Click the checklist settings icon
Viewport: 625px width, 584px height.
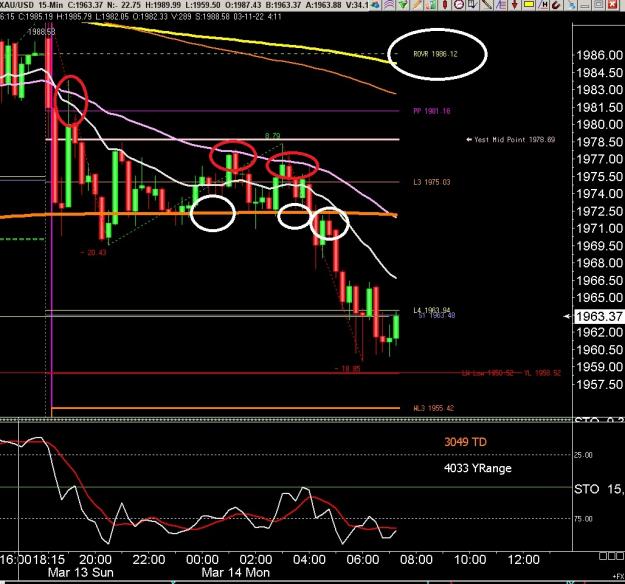[473, 4]
